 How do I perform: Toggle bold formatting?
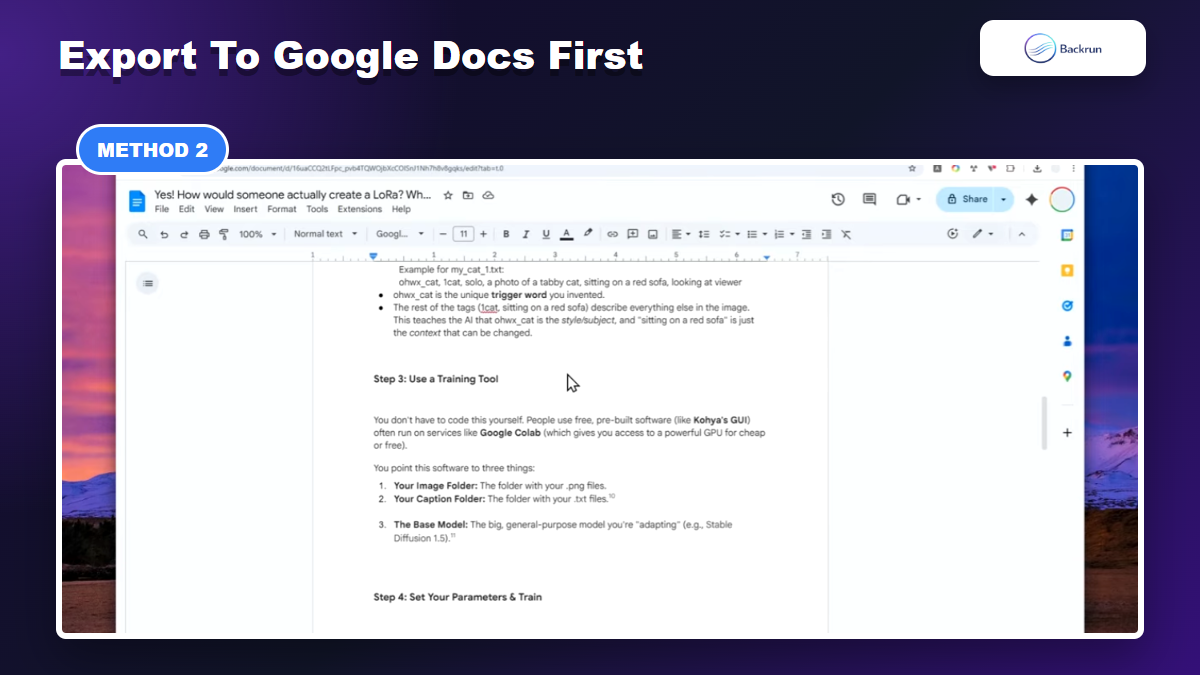[x=506, y=234]
